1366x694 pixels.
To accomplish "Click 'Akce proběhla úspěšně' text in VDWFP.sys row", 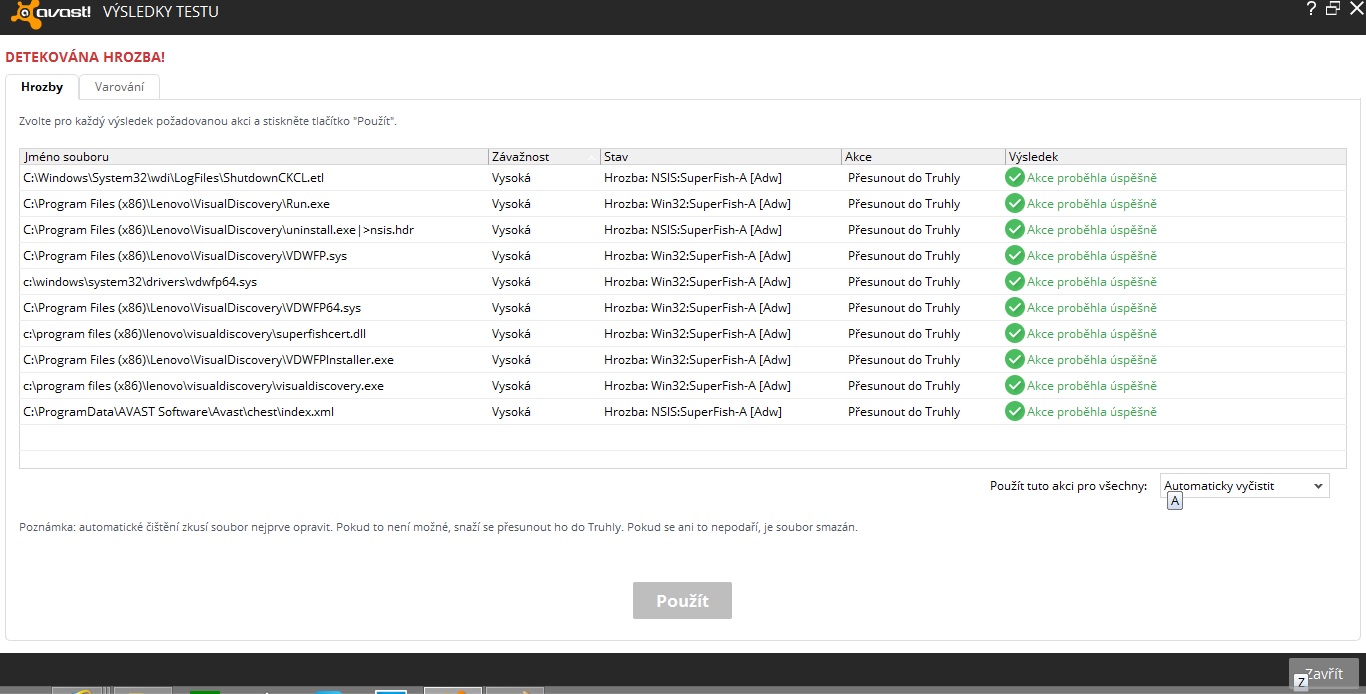I will click(1092, 256).
